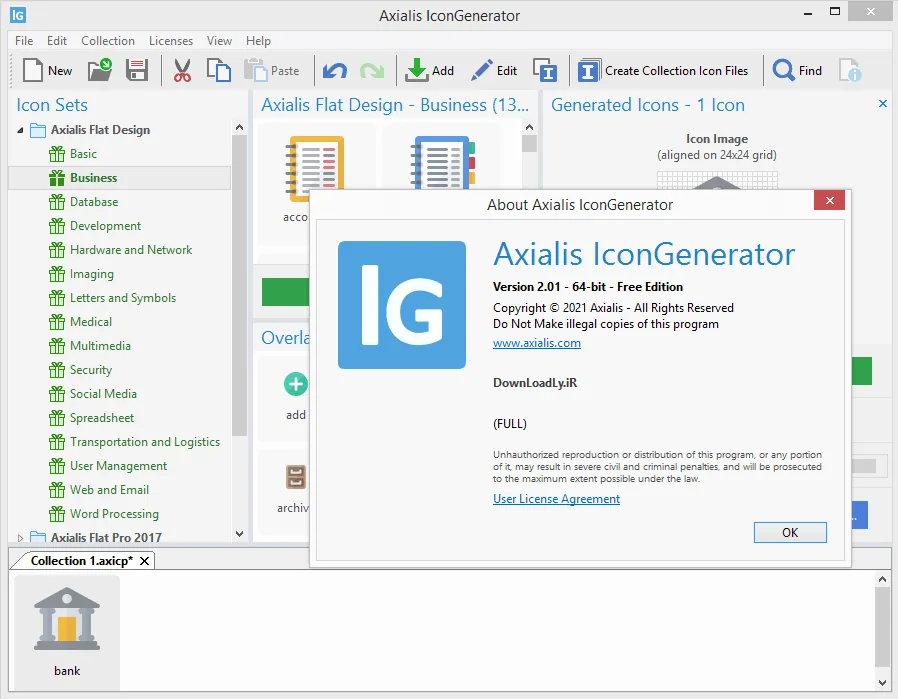Viewport: 898px width, 699px height.
Task: Click OK in the About dialog
Action: coord(790,532)
